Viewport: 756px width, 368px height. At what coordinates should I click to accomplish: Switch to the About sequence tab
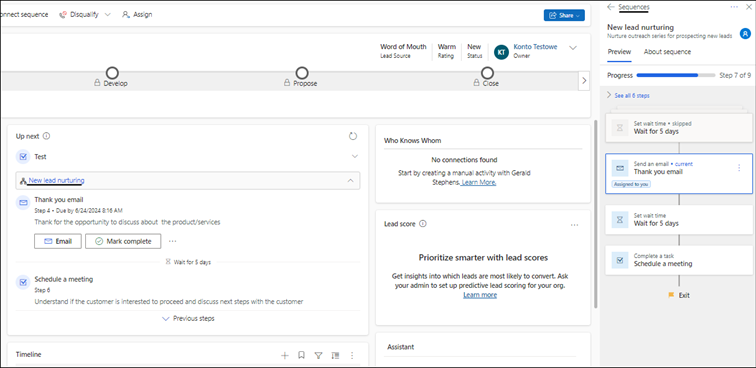[667, 52]
